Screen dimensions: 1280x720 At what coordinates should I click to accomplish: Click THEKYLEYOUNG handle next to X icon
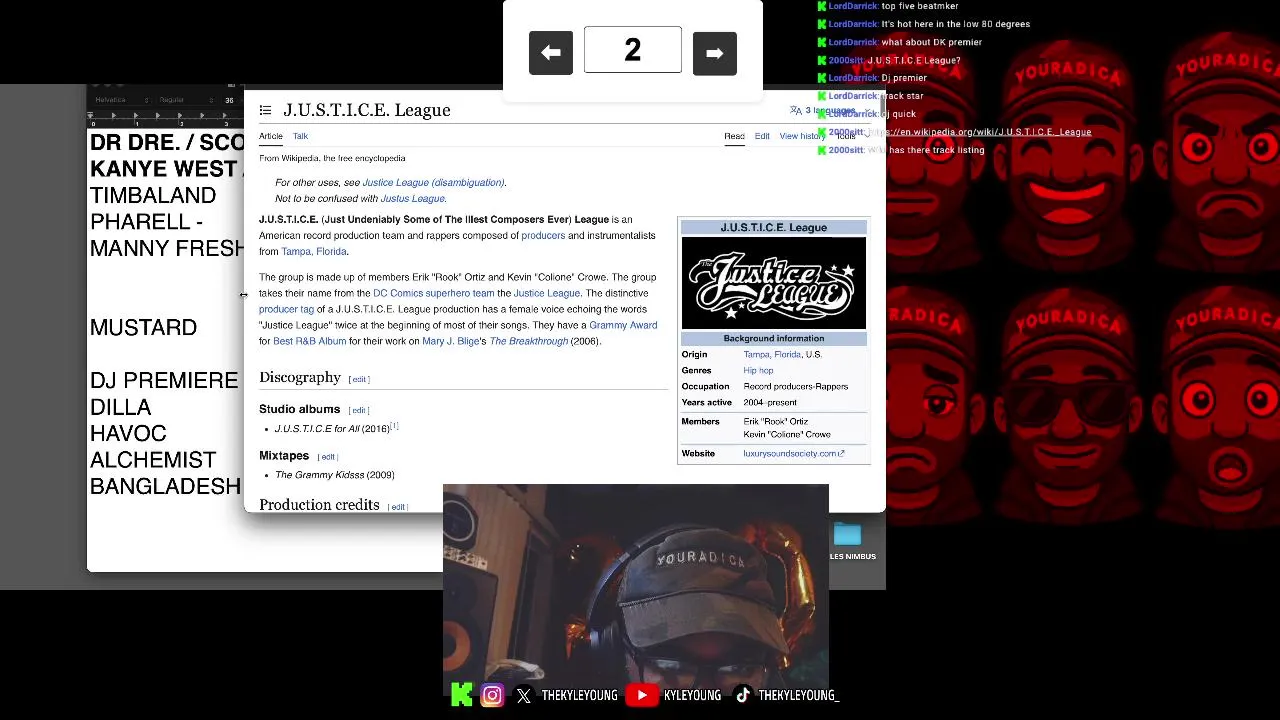click(580, 695)
